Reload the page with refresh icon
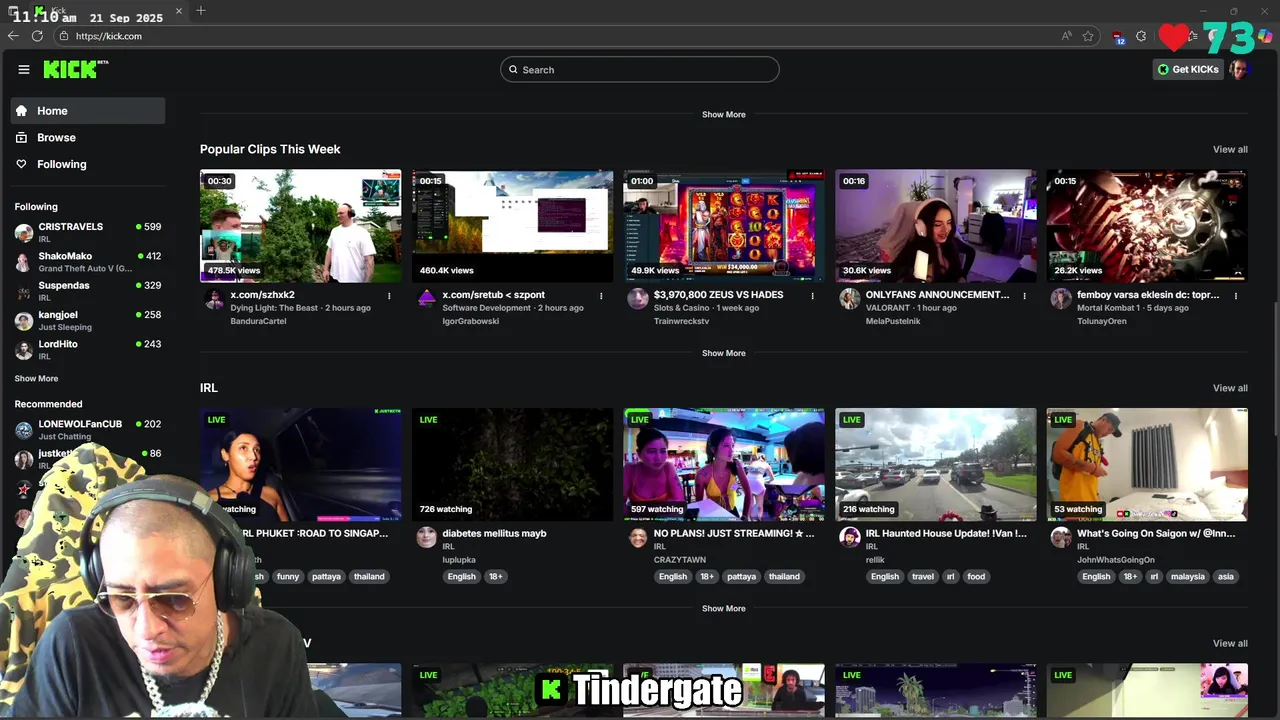1280x720 pixels. 37,36
